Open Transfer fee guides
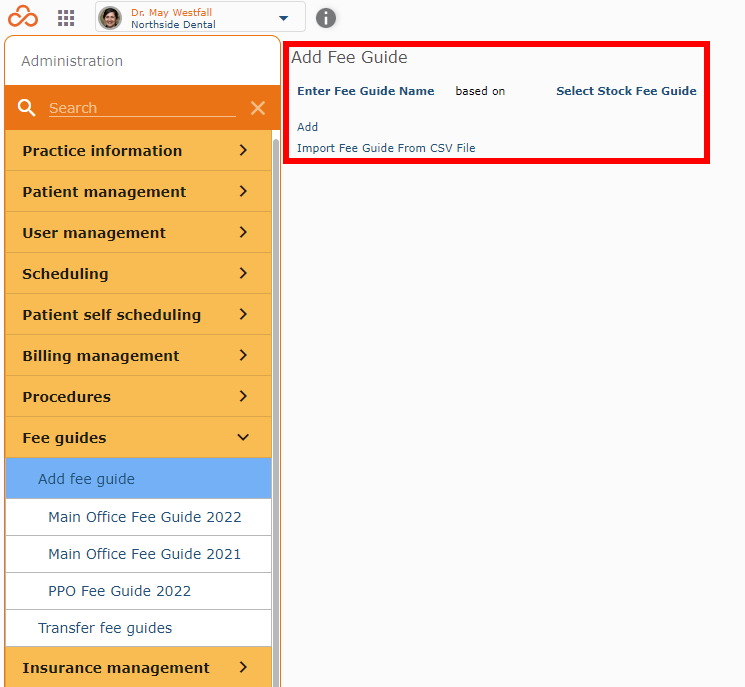Screen dimensions: 745x687 [138, 628]
